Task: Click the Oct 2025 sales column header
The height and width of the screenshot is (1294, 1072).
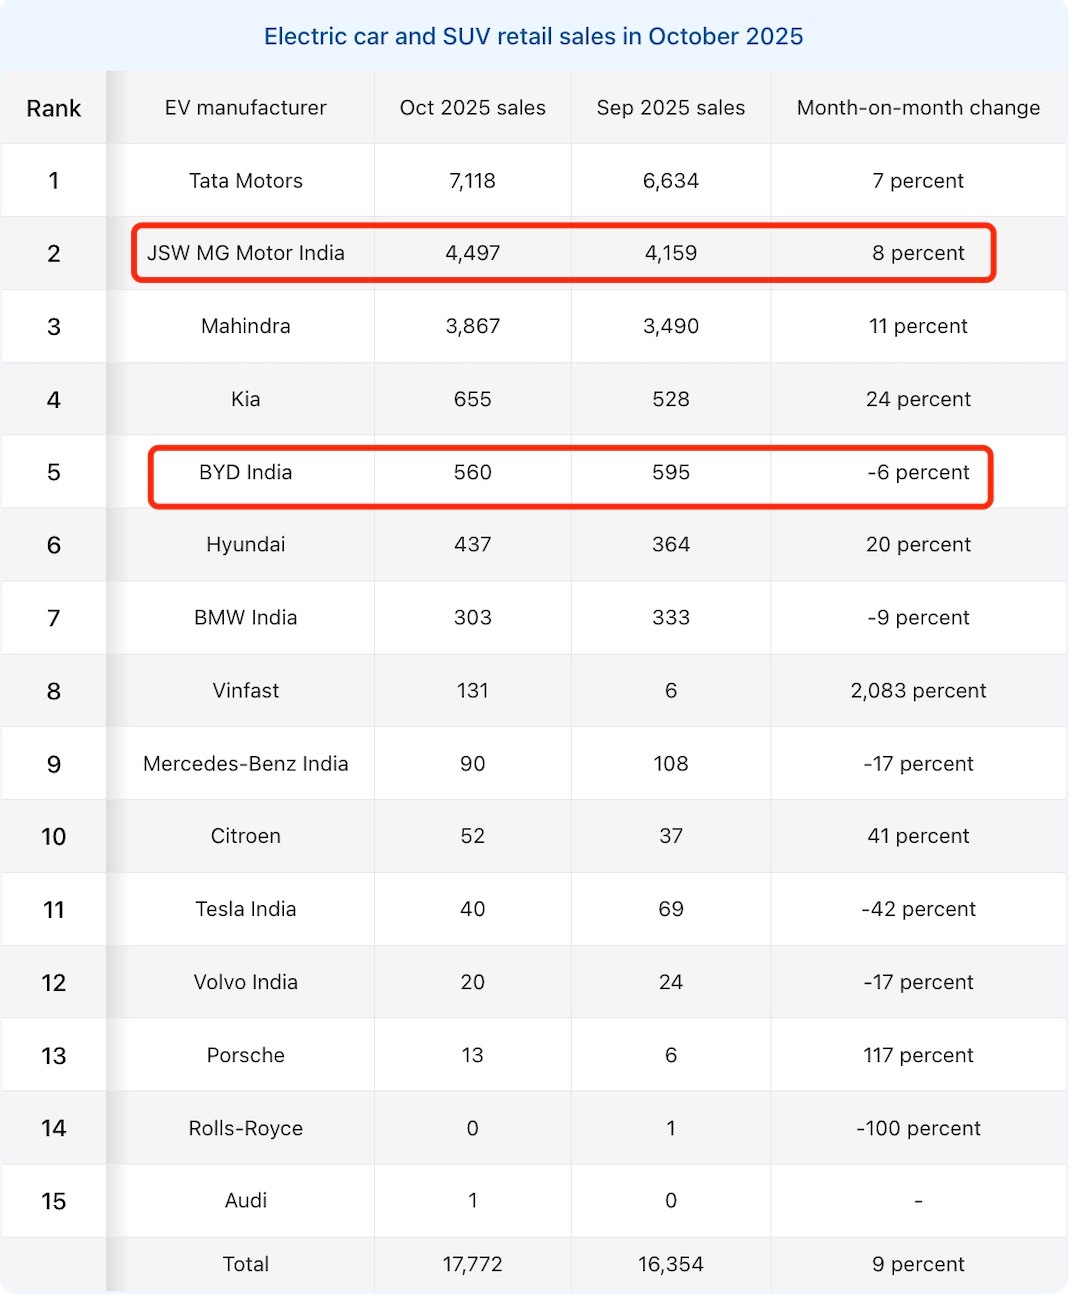Action: pyautogui.click(x=473, y=108)
